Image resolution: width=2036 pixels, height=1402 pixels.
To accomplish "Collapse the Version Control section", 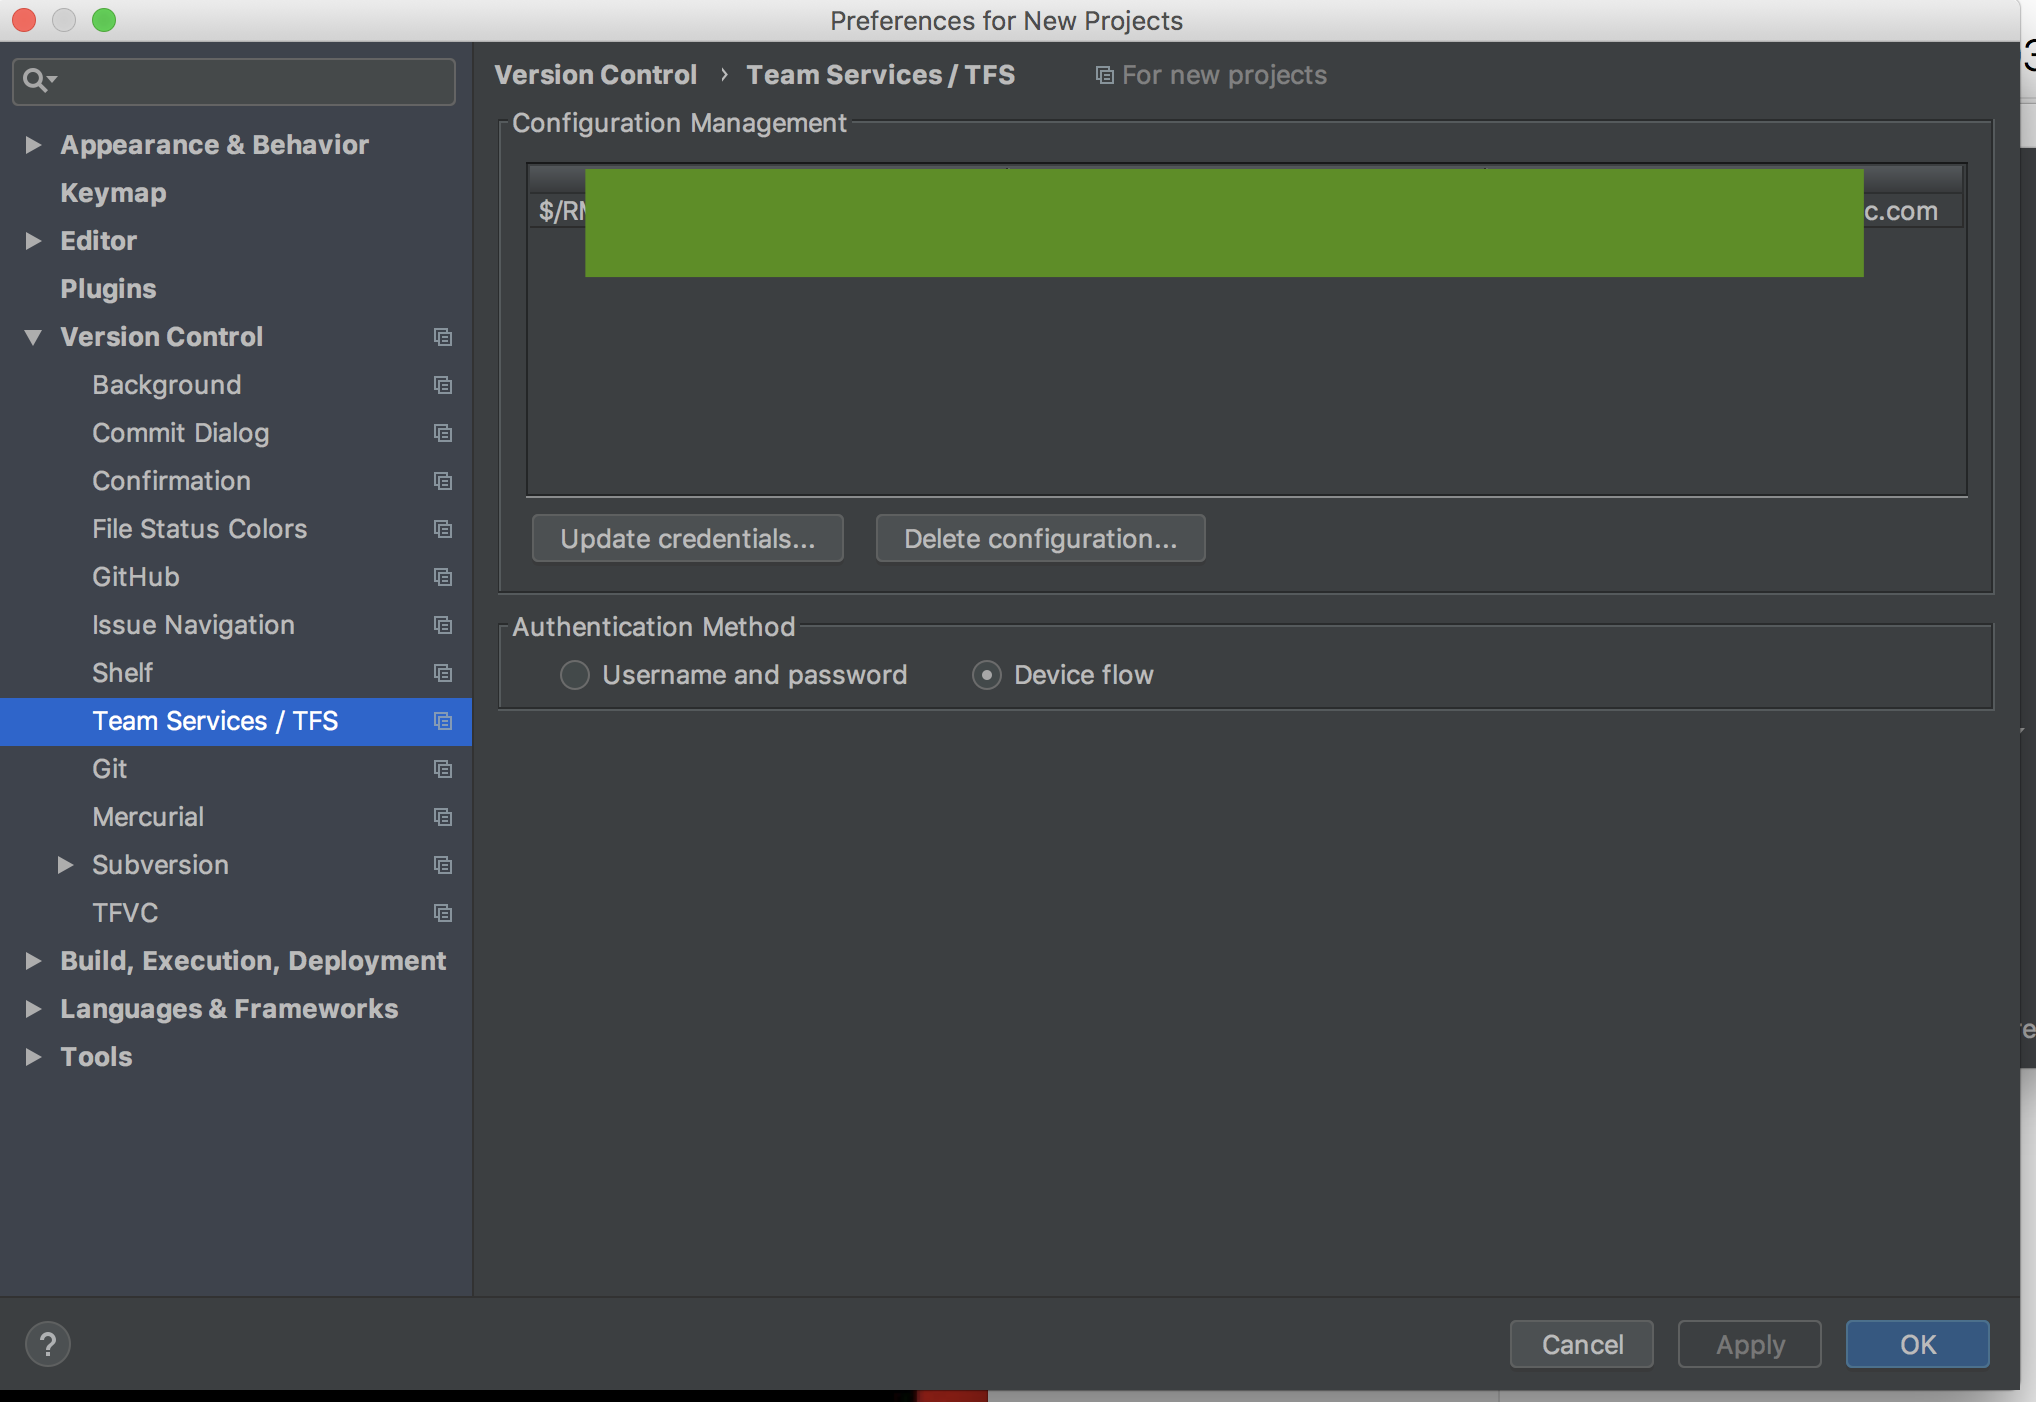I will point(31,337).
